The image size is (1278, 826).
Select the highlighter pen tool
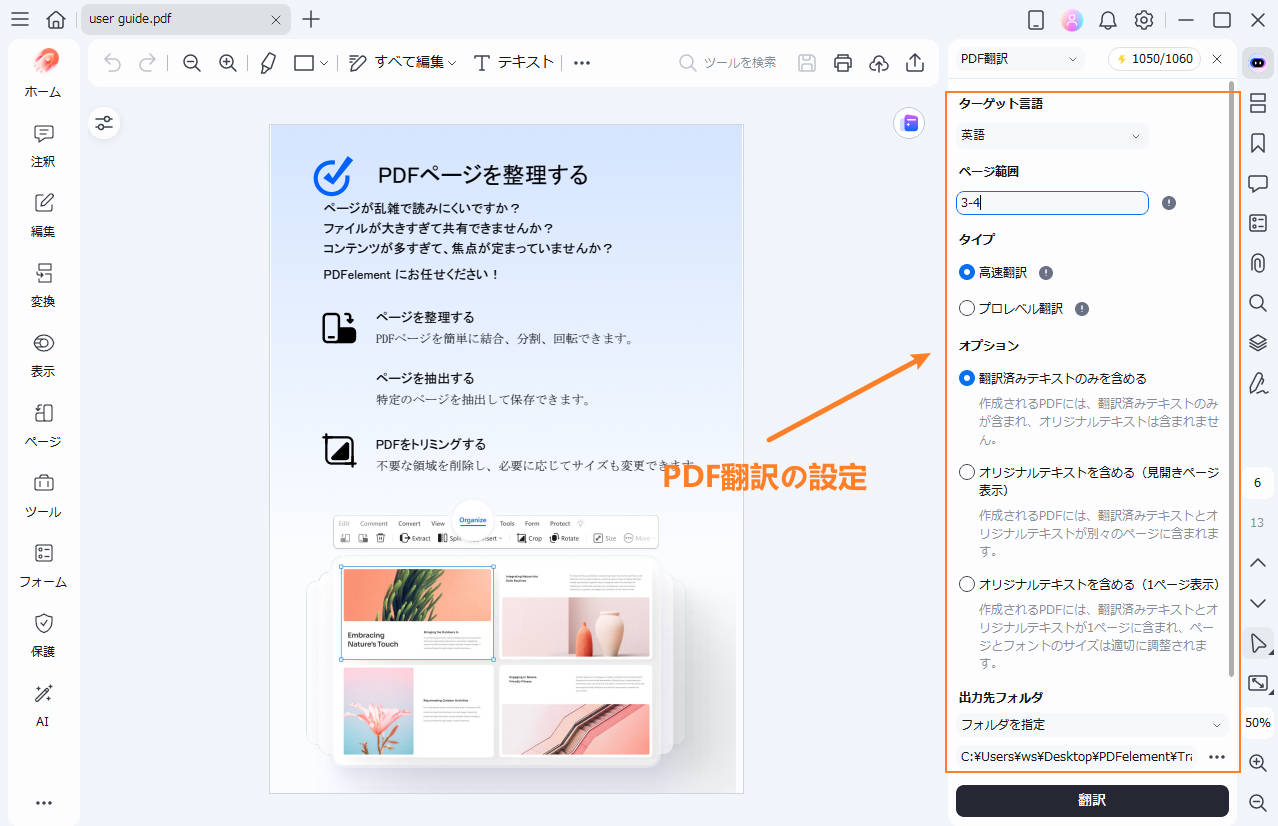(267, 61)
